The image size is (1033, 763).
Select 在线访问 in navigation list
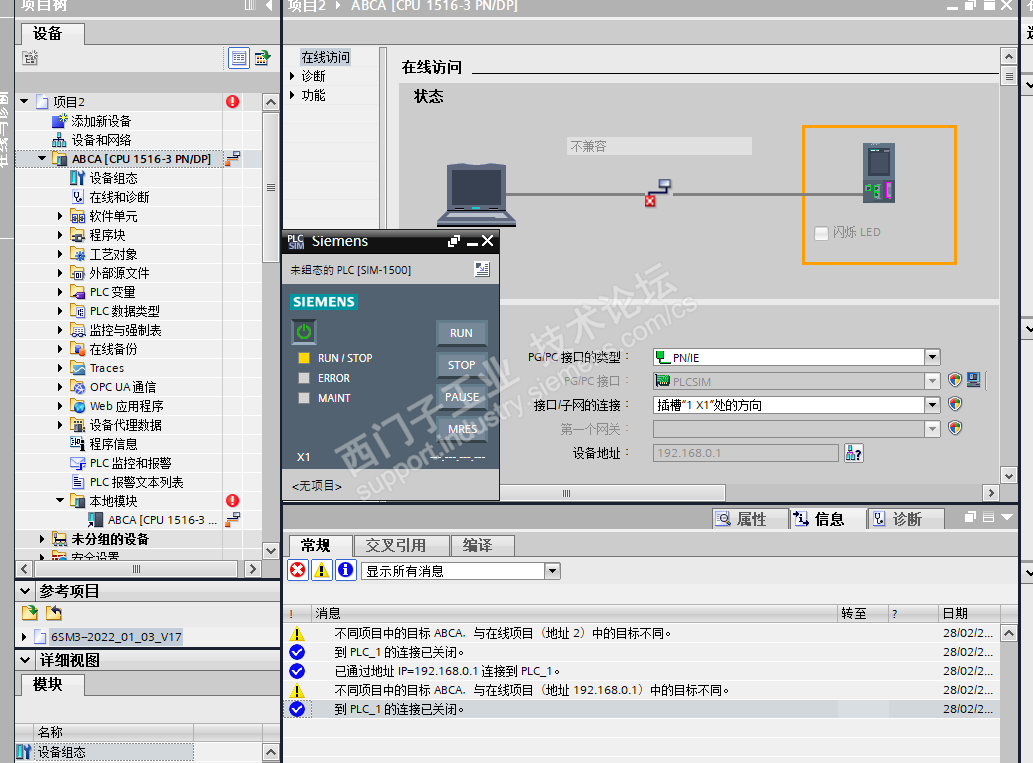325,57
